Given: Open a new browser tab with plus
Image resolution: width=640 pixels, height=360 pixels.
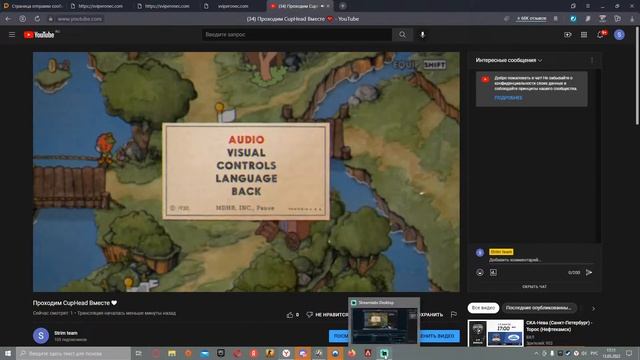Looking at the screenshot, I should click(x=342, y=6).
